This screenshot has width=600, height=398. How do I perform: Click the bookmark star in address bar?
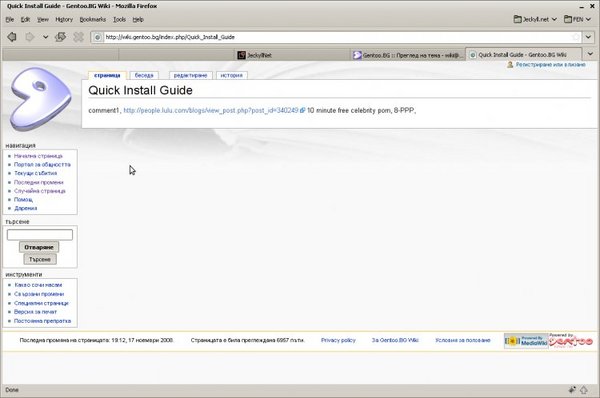coord(576,37)
